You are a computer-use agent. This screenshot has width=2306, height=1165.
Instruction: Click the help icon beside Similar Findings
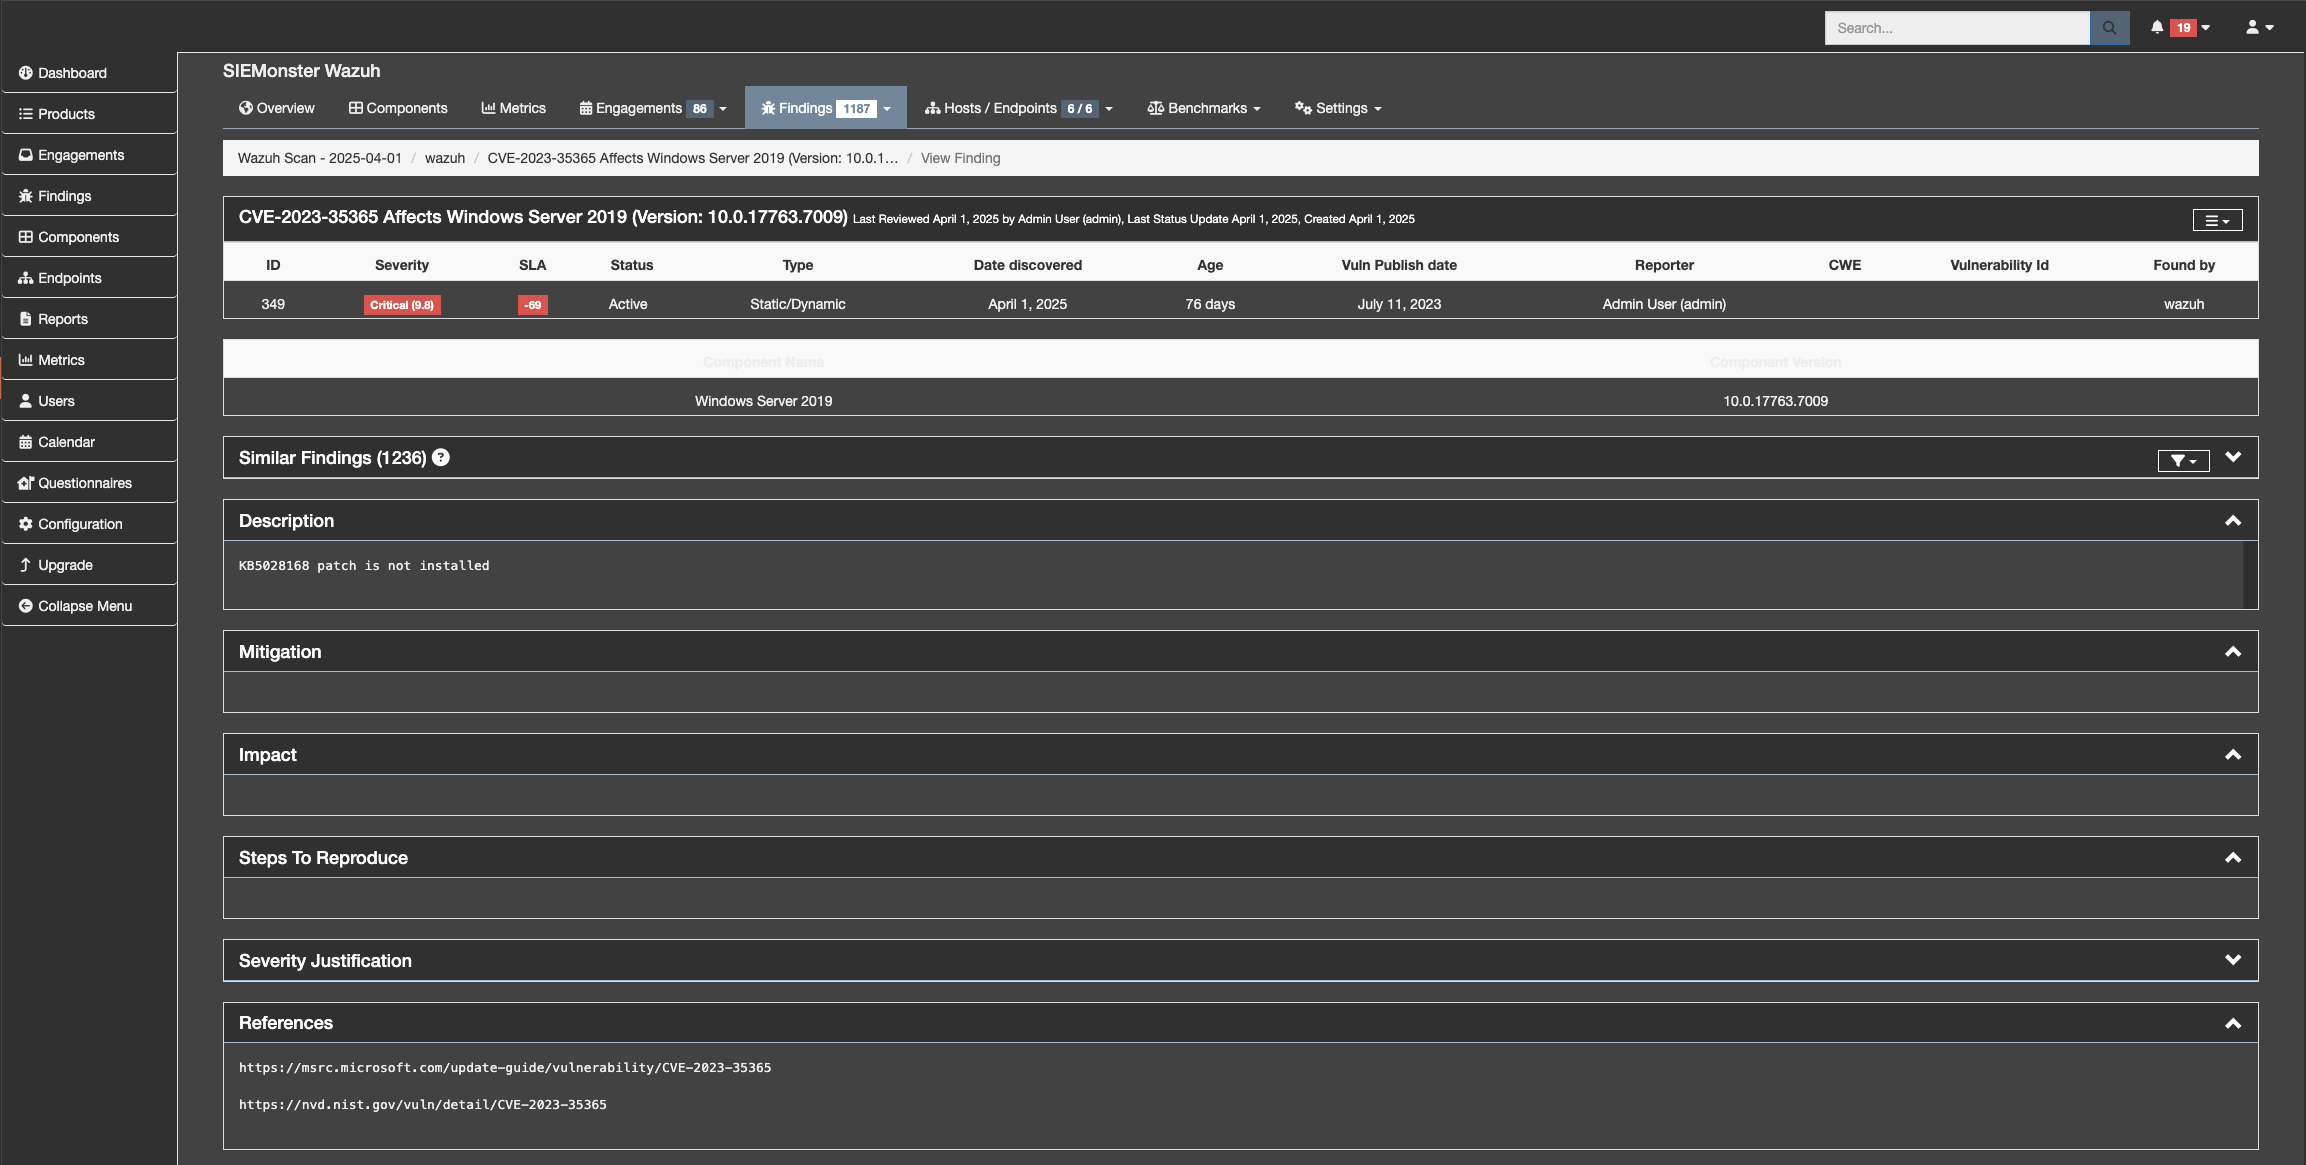tap(440, 458)
